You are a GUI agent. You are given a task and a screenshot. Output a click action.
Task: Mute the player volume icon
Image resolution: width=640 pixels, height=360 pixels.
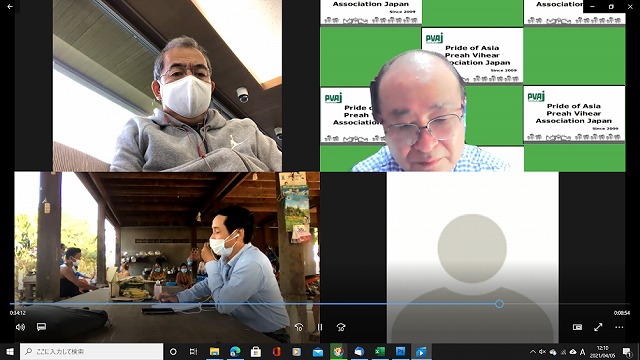[x=20, y=327]
